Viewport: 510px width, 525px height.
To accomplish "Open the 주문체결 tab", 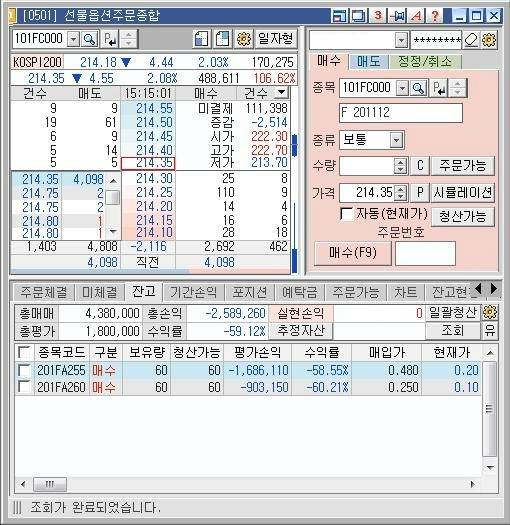I will [44, 293].
